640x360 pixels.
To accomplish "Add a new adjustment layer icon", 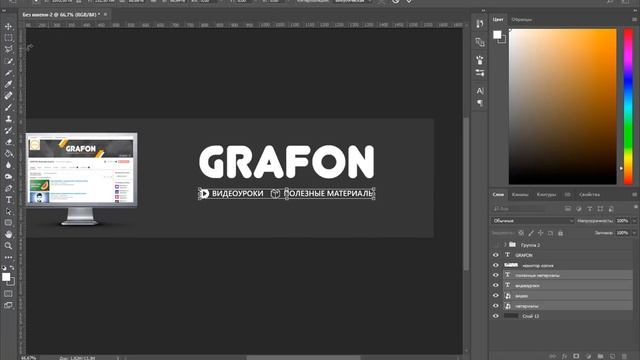I will (588, 356).
